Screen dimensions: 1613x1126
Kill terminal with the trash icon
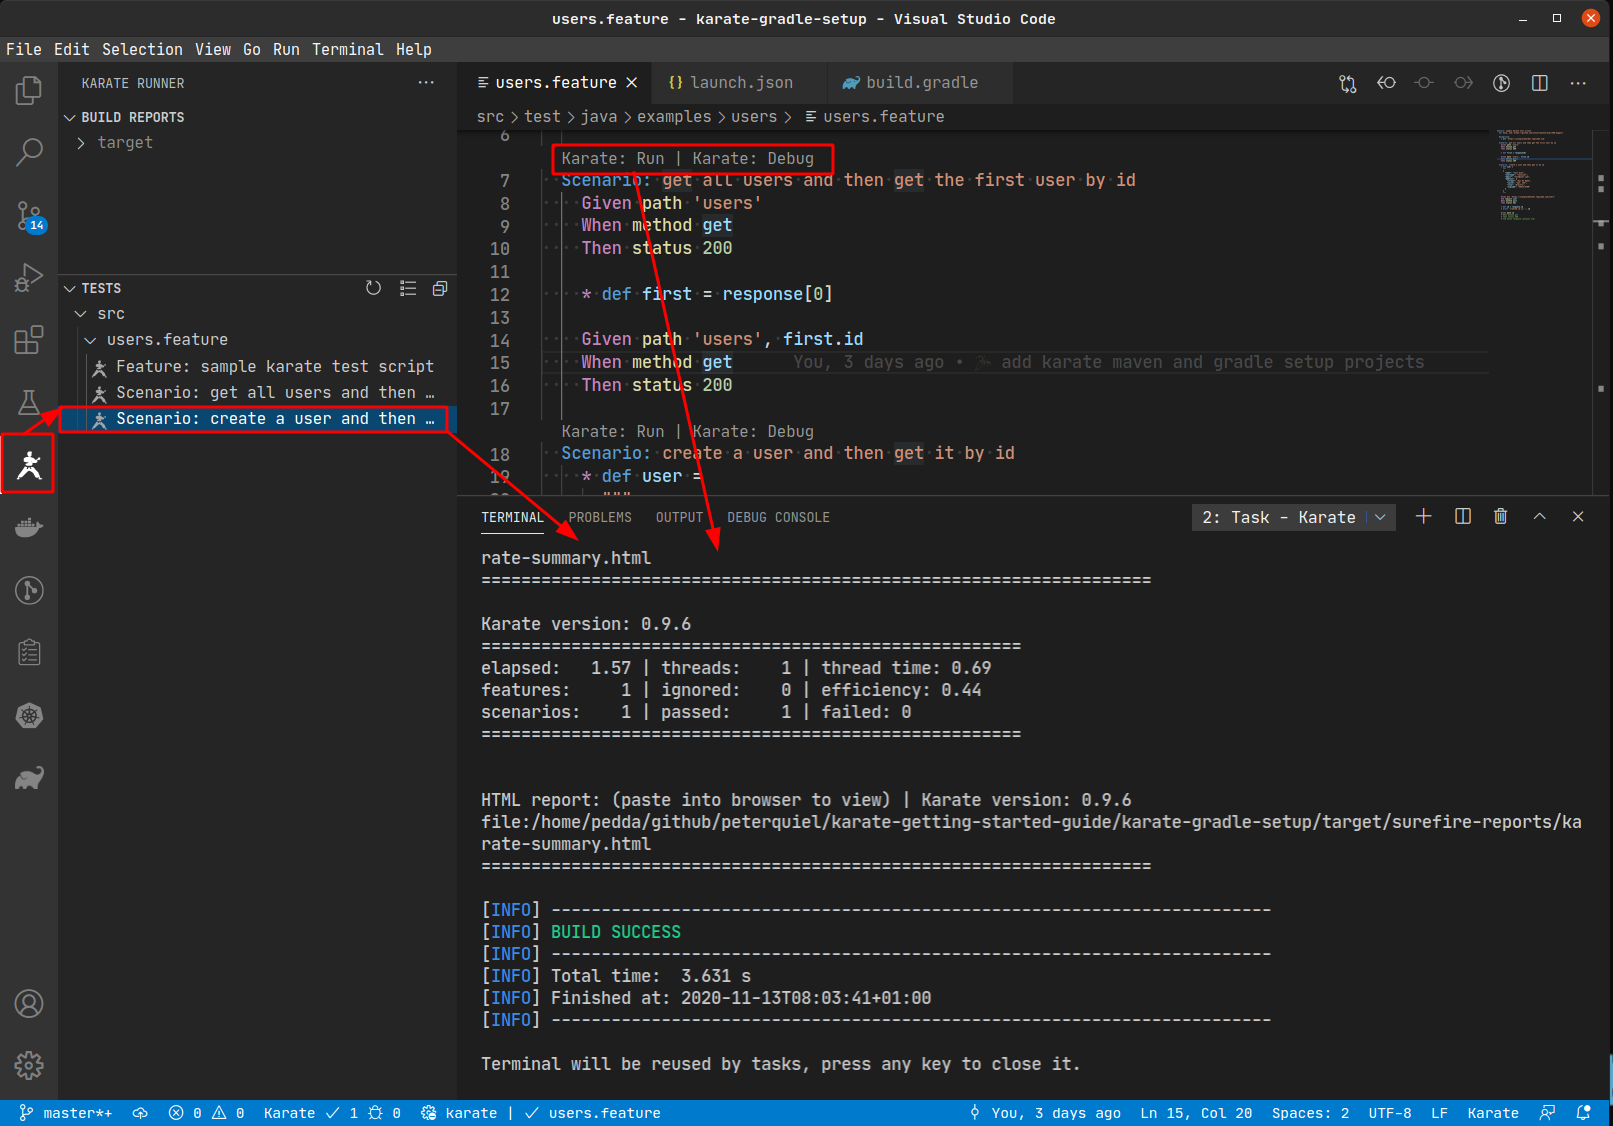point(1500,517)
